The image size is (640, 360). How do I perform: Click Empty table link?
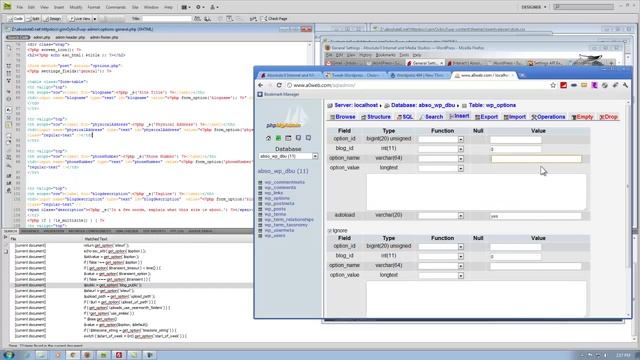tap(582, 117)
